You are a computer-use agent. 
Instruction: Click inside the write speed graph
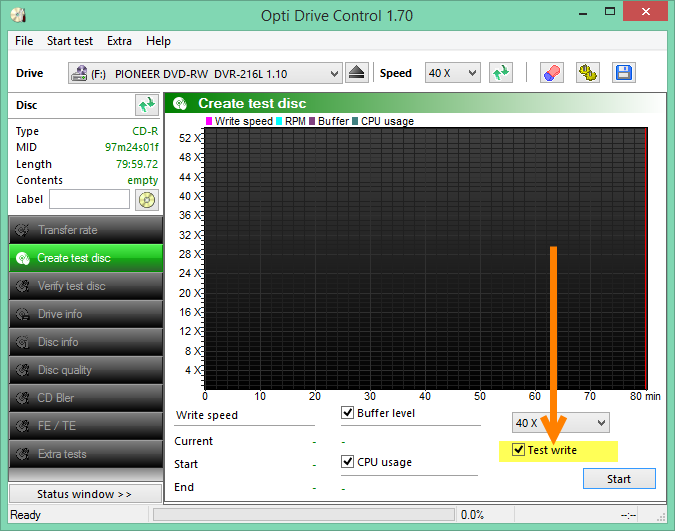[x=425, y=258]
